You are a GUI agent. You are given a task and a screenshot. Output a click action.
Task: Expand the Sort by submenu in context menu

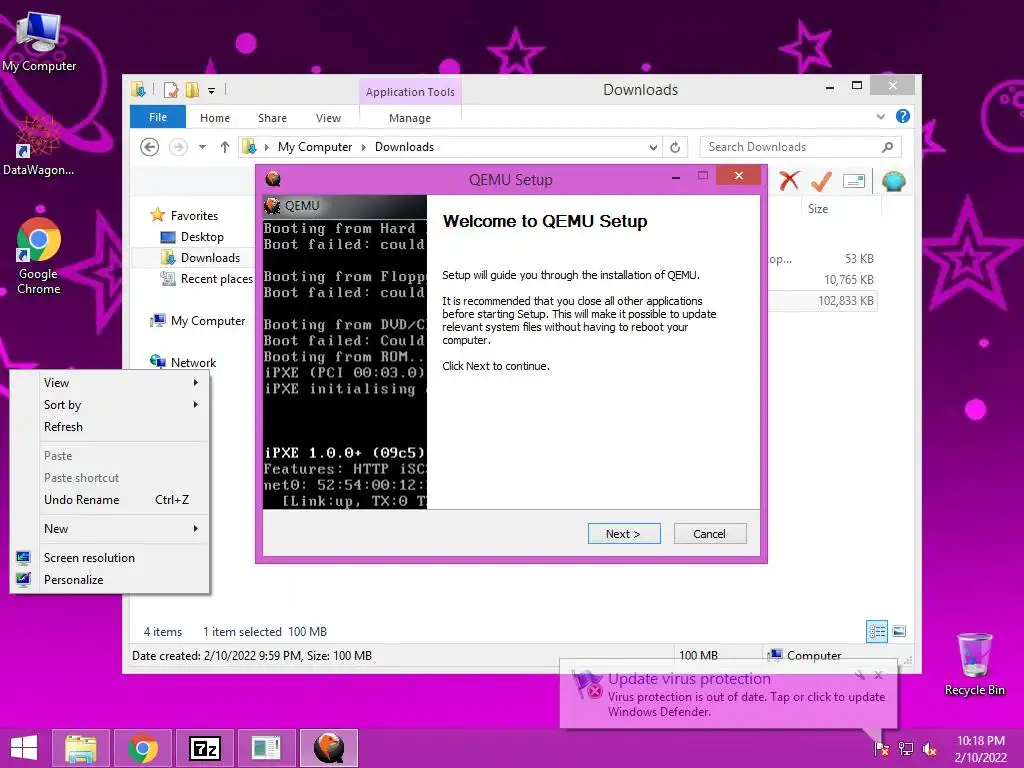coord(110,405)
